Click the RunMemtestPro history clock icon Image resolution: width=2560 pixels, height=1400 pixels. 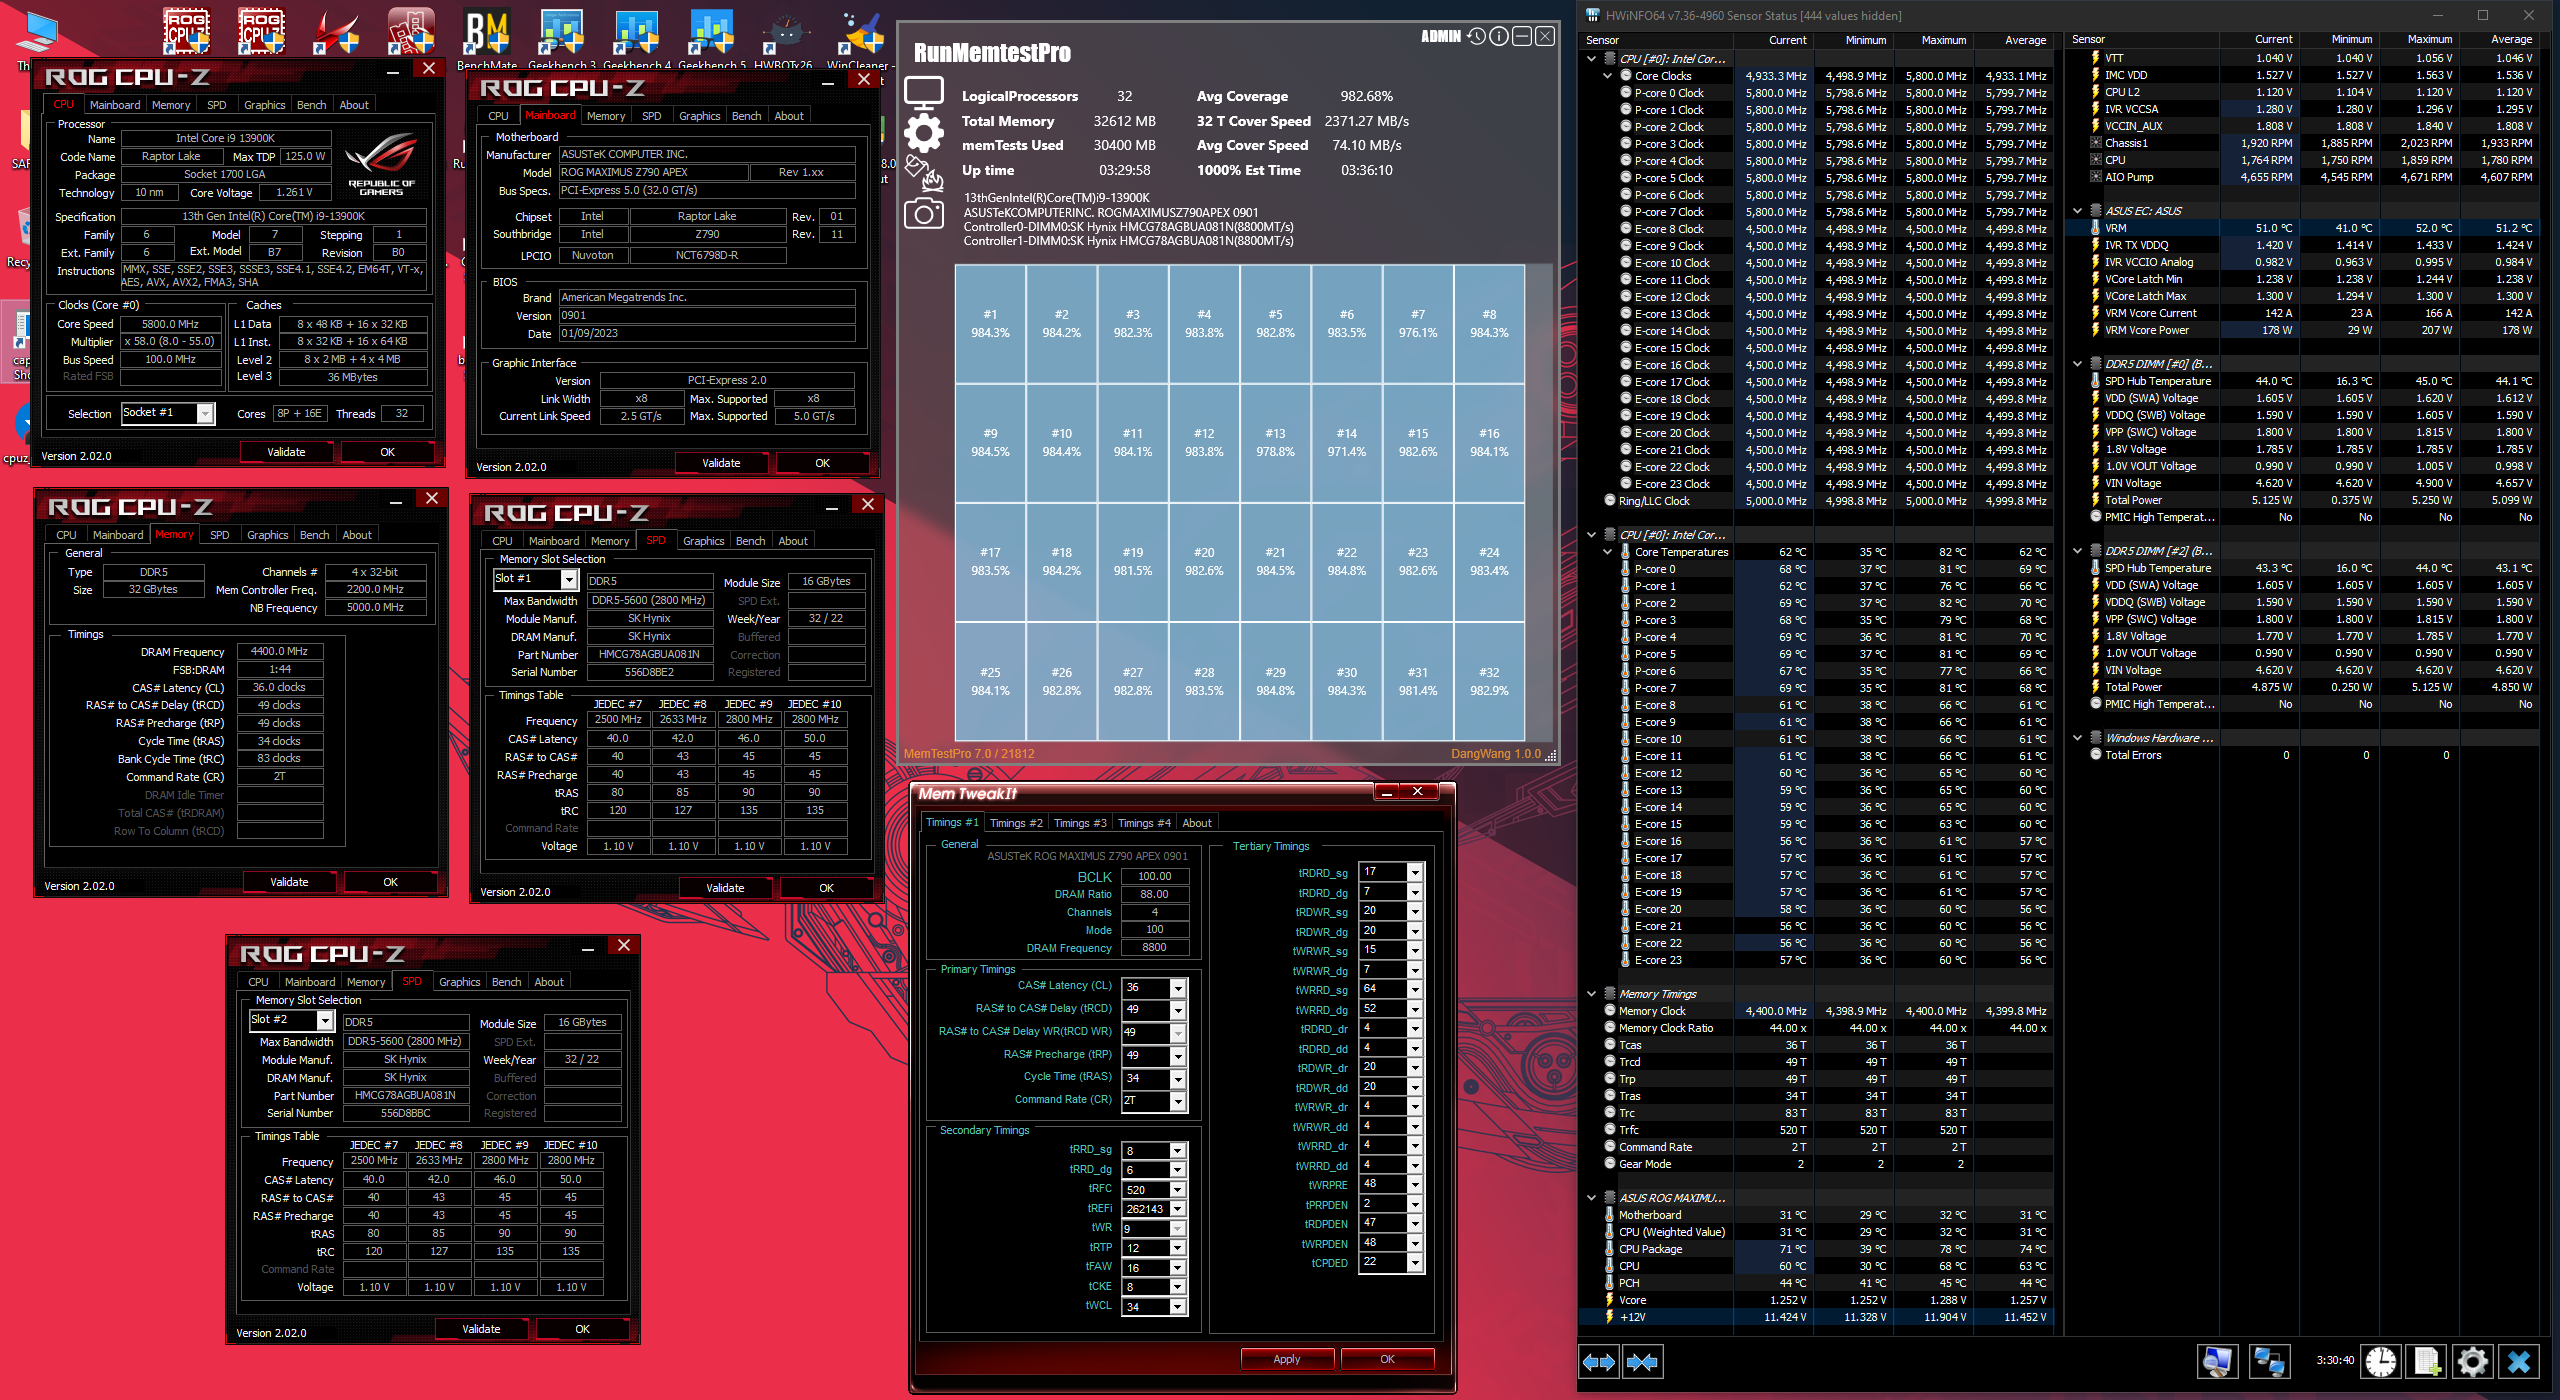(1476, 37)
